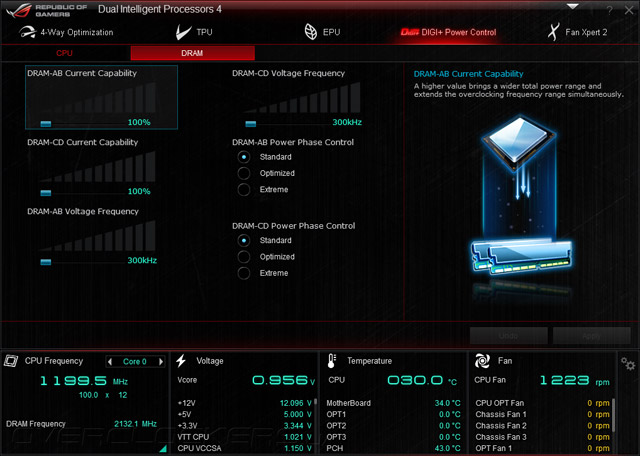Open the 4-Way Optimization tab

coord(66,32)
